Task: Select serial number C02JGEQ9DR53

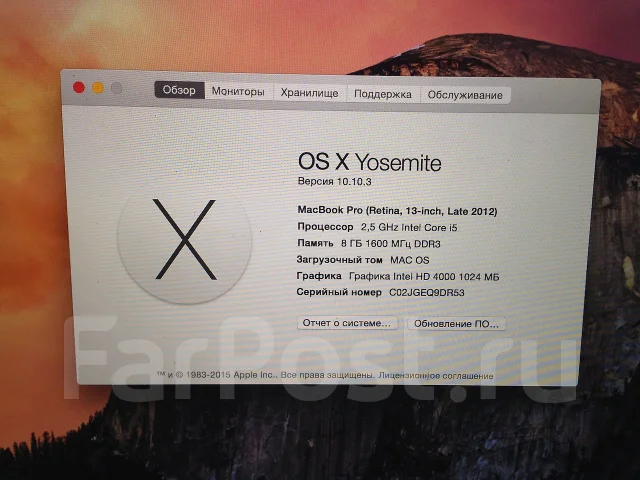Action: point(427,292)
